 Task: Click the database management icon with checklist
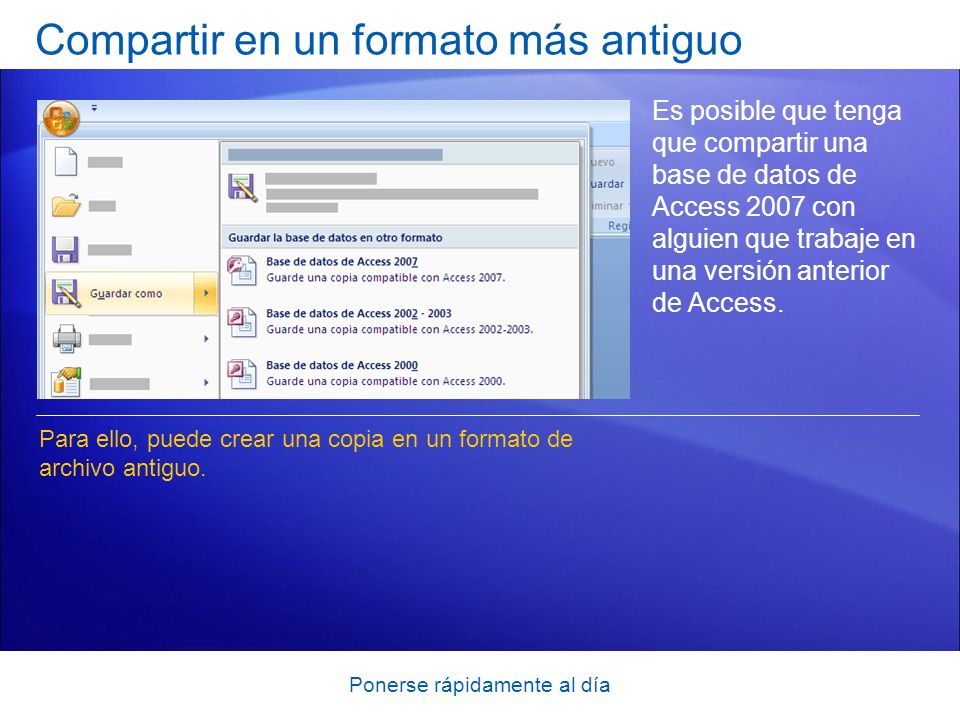coord(66,382)
